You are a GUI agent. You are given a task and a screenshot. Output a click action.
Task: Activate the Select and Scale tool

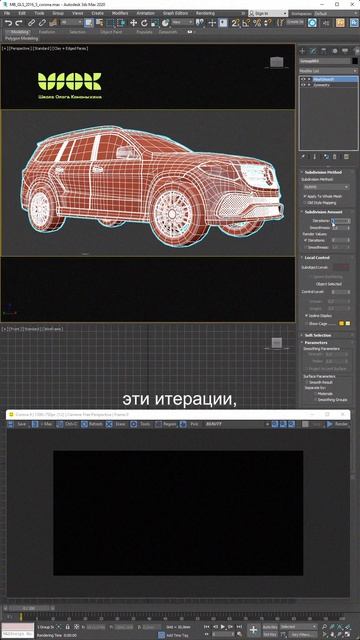coord(155,23)
